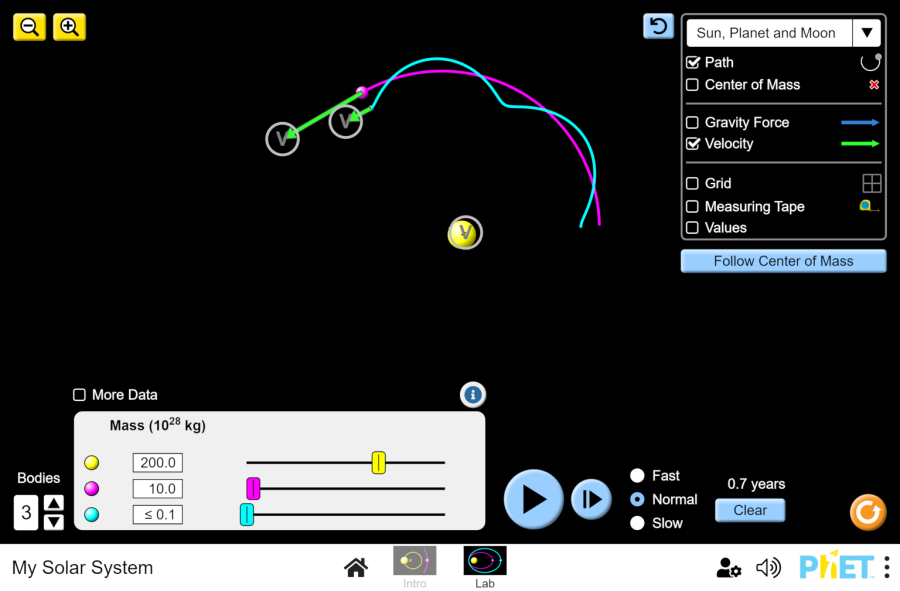Click the blue undo arrow button
Image resolution: width=900 pixels, height=591 pixels.
658,26
